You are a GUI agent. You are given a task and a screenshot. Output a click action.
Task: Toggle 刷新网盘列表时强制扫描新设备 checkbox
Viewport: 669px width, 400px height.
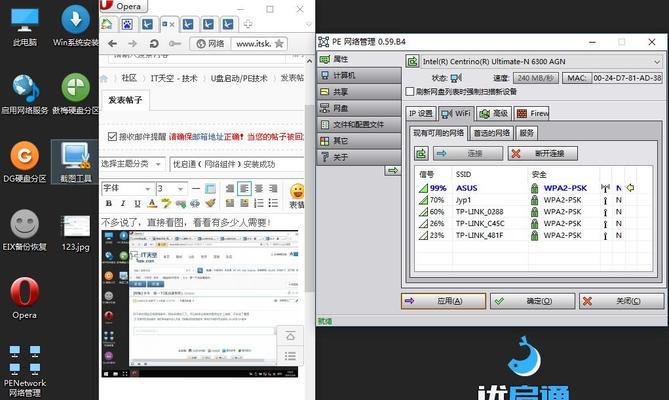[410, 91]
